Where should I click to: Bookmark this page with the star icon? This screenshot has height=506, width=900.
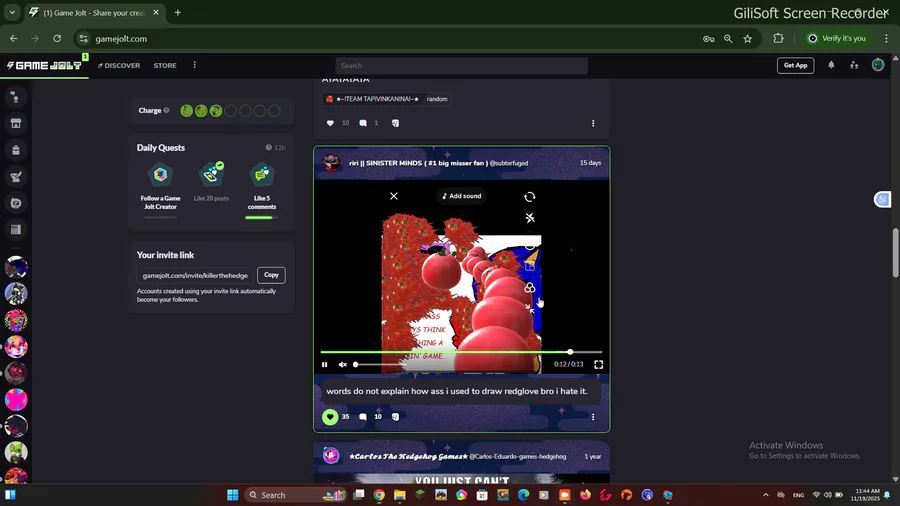(x=747, y=38)
